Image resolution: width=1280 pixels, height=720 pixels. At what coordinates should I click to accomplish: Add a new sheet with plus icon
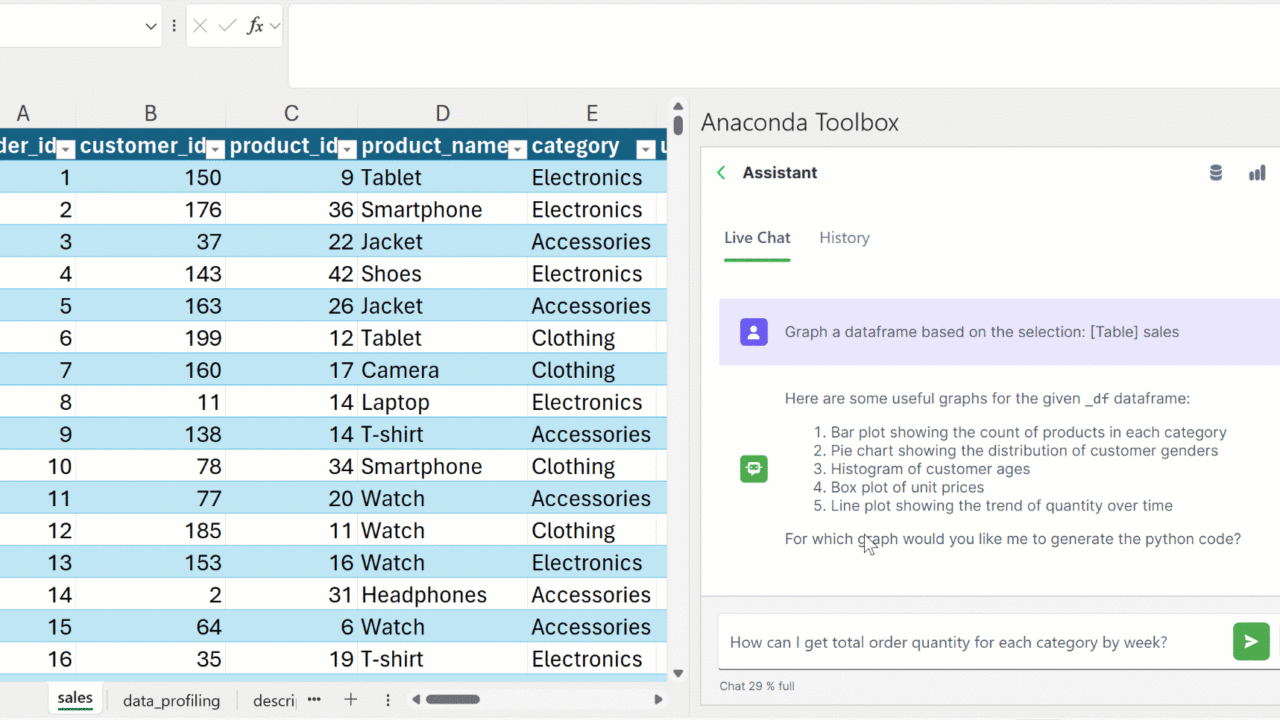click(x=350, y=700)
